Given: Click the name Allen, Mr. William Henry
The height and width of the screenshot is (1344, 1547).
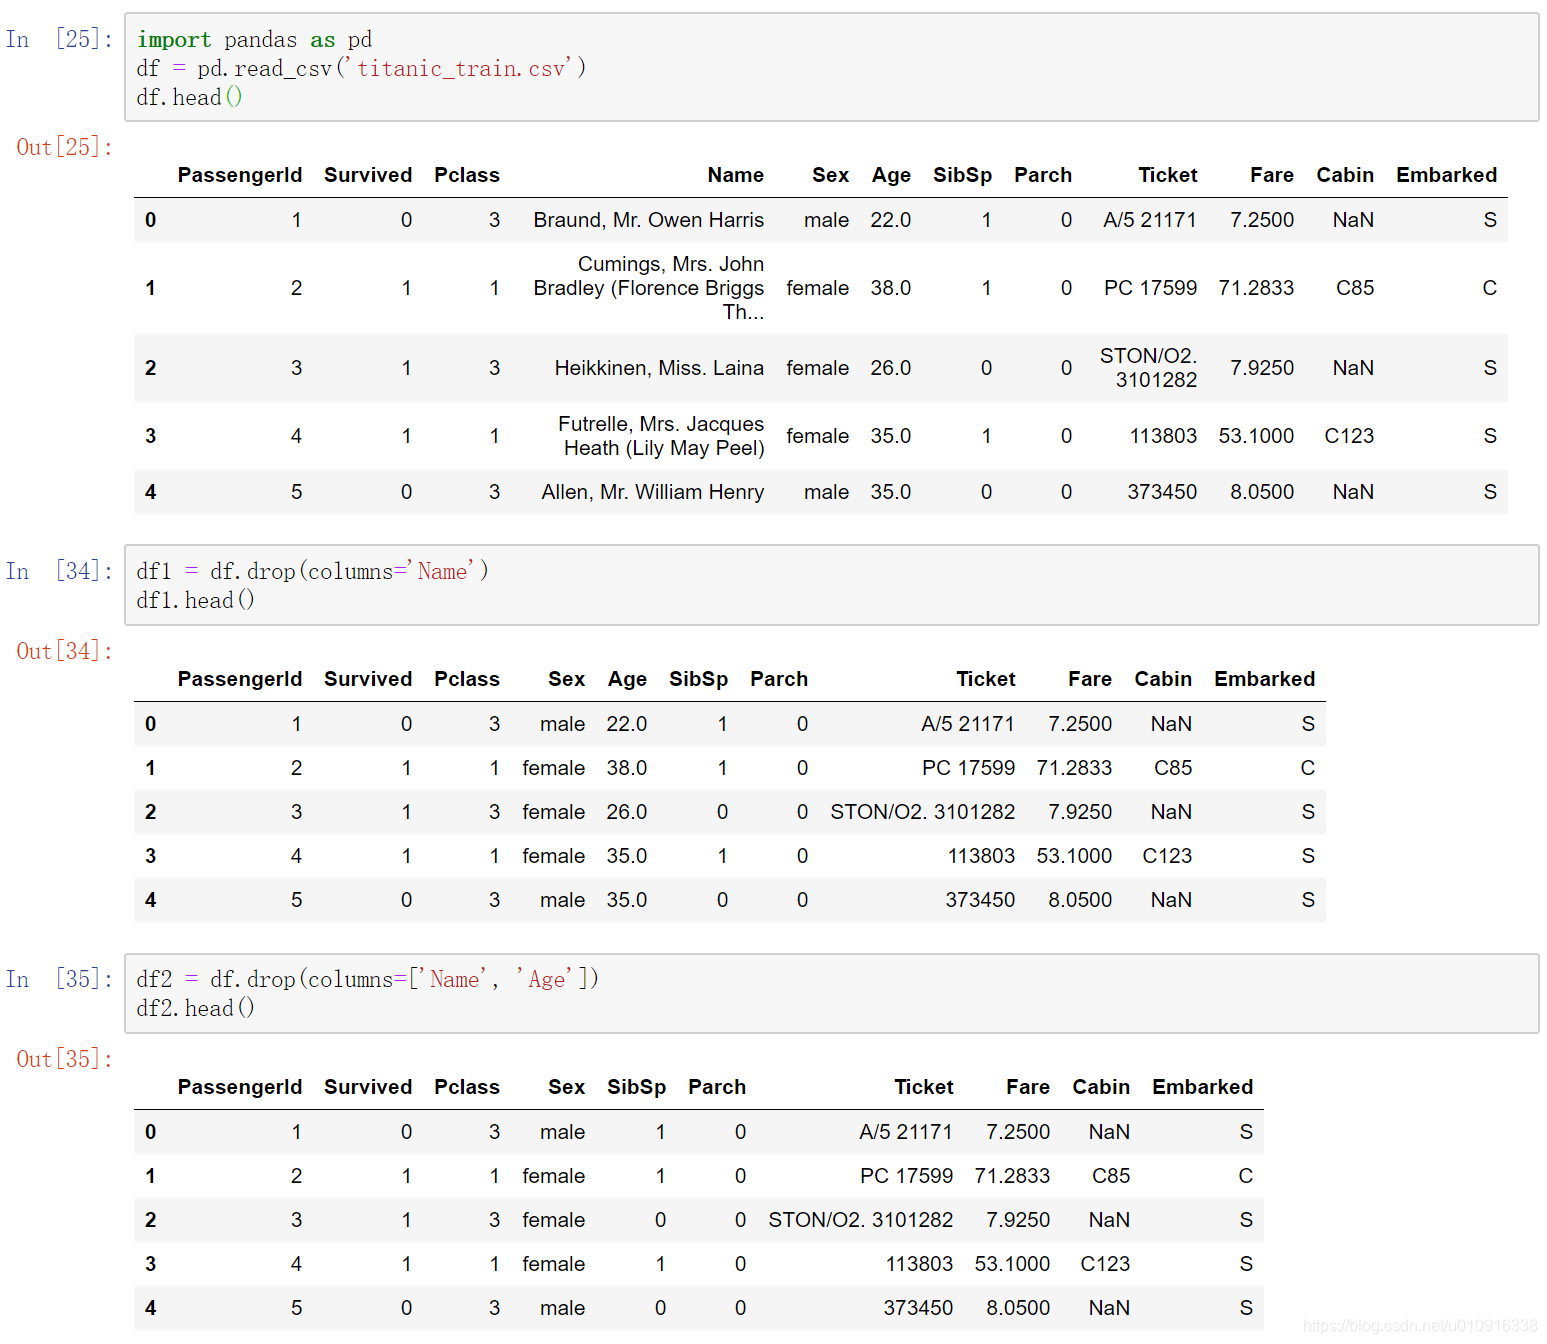Looking at the screenshot, I should tap(652, 492).
